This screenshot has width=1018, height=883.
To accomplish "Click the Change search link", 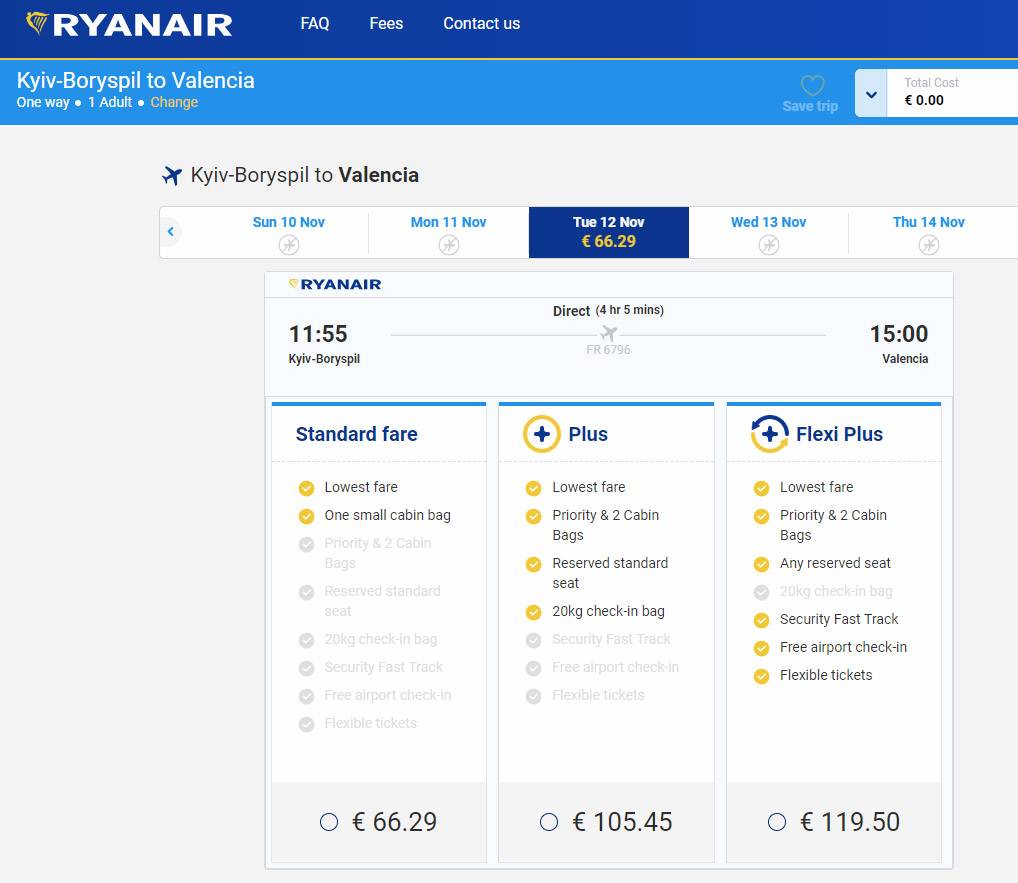I will [x=174, y=102].
